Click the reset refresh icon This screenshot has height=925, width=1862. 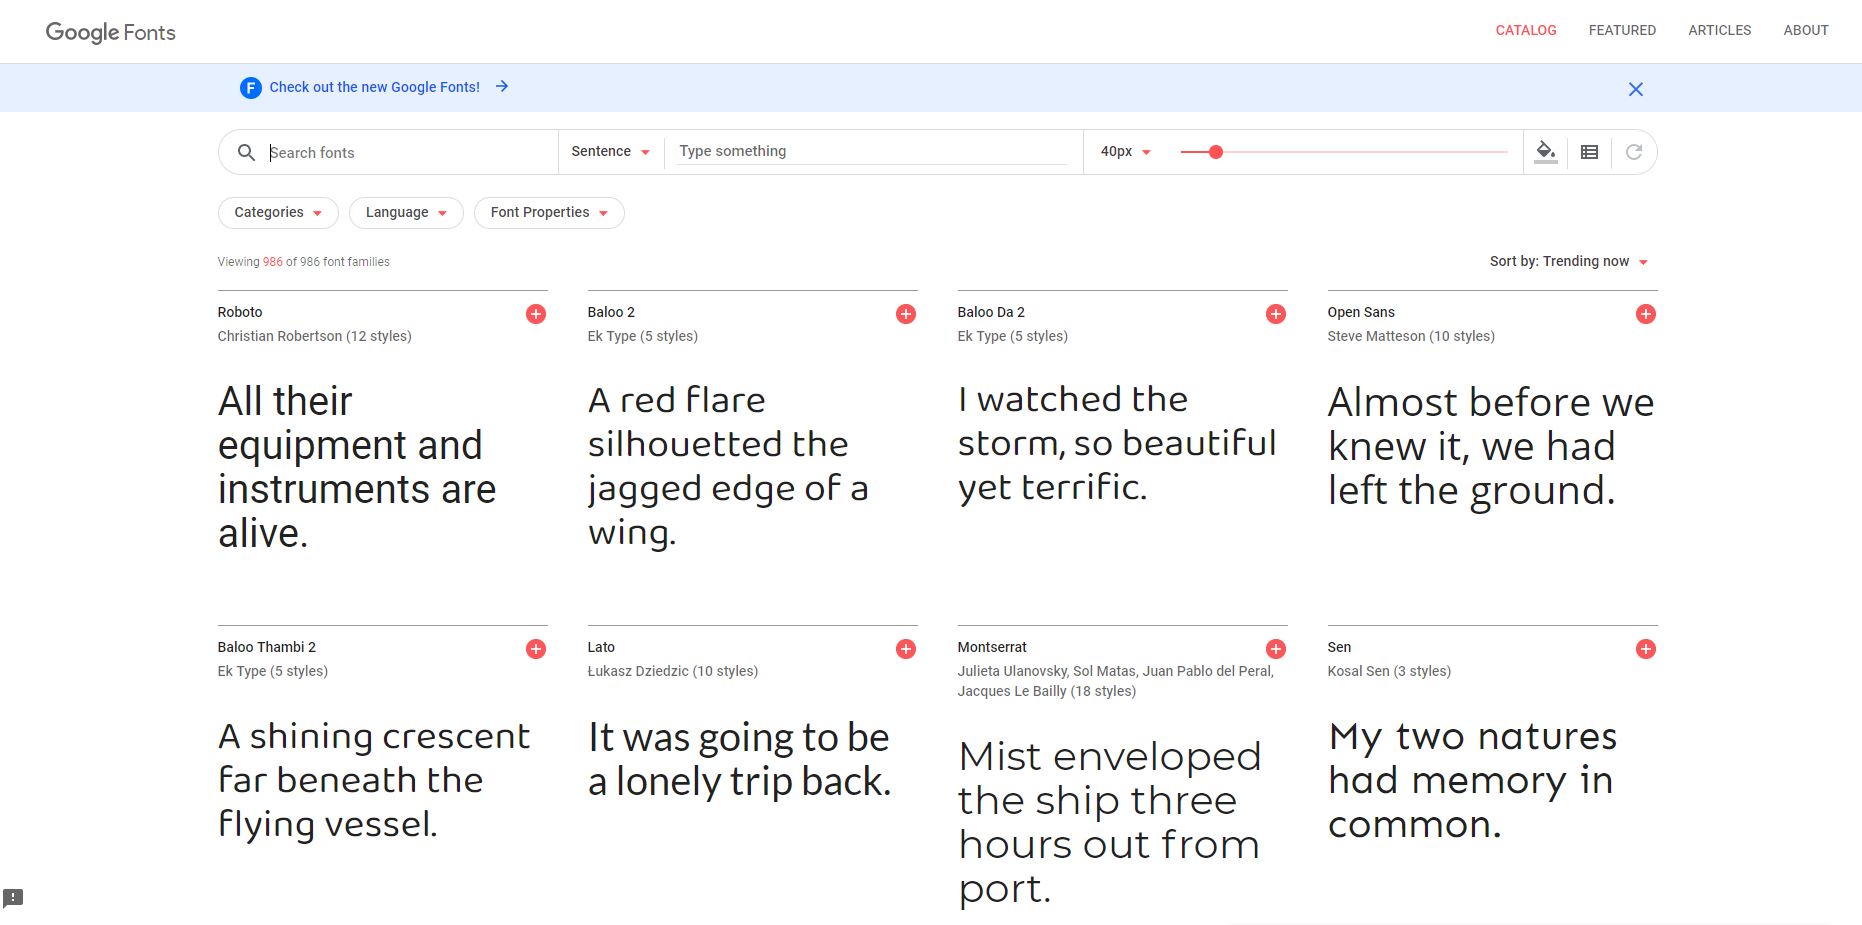[x=1634, y=152]
